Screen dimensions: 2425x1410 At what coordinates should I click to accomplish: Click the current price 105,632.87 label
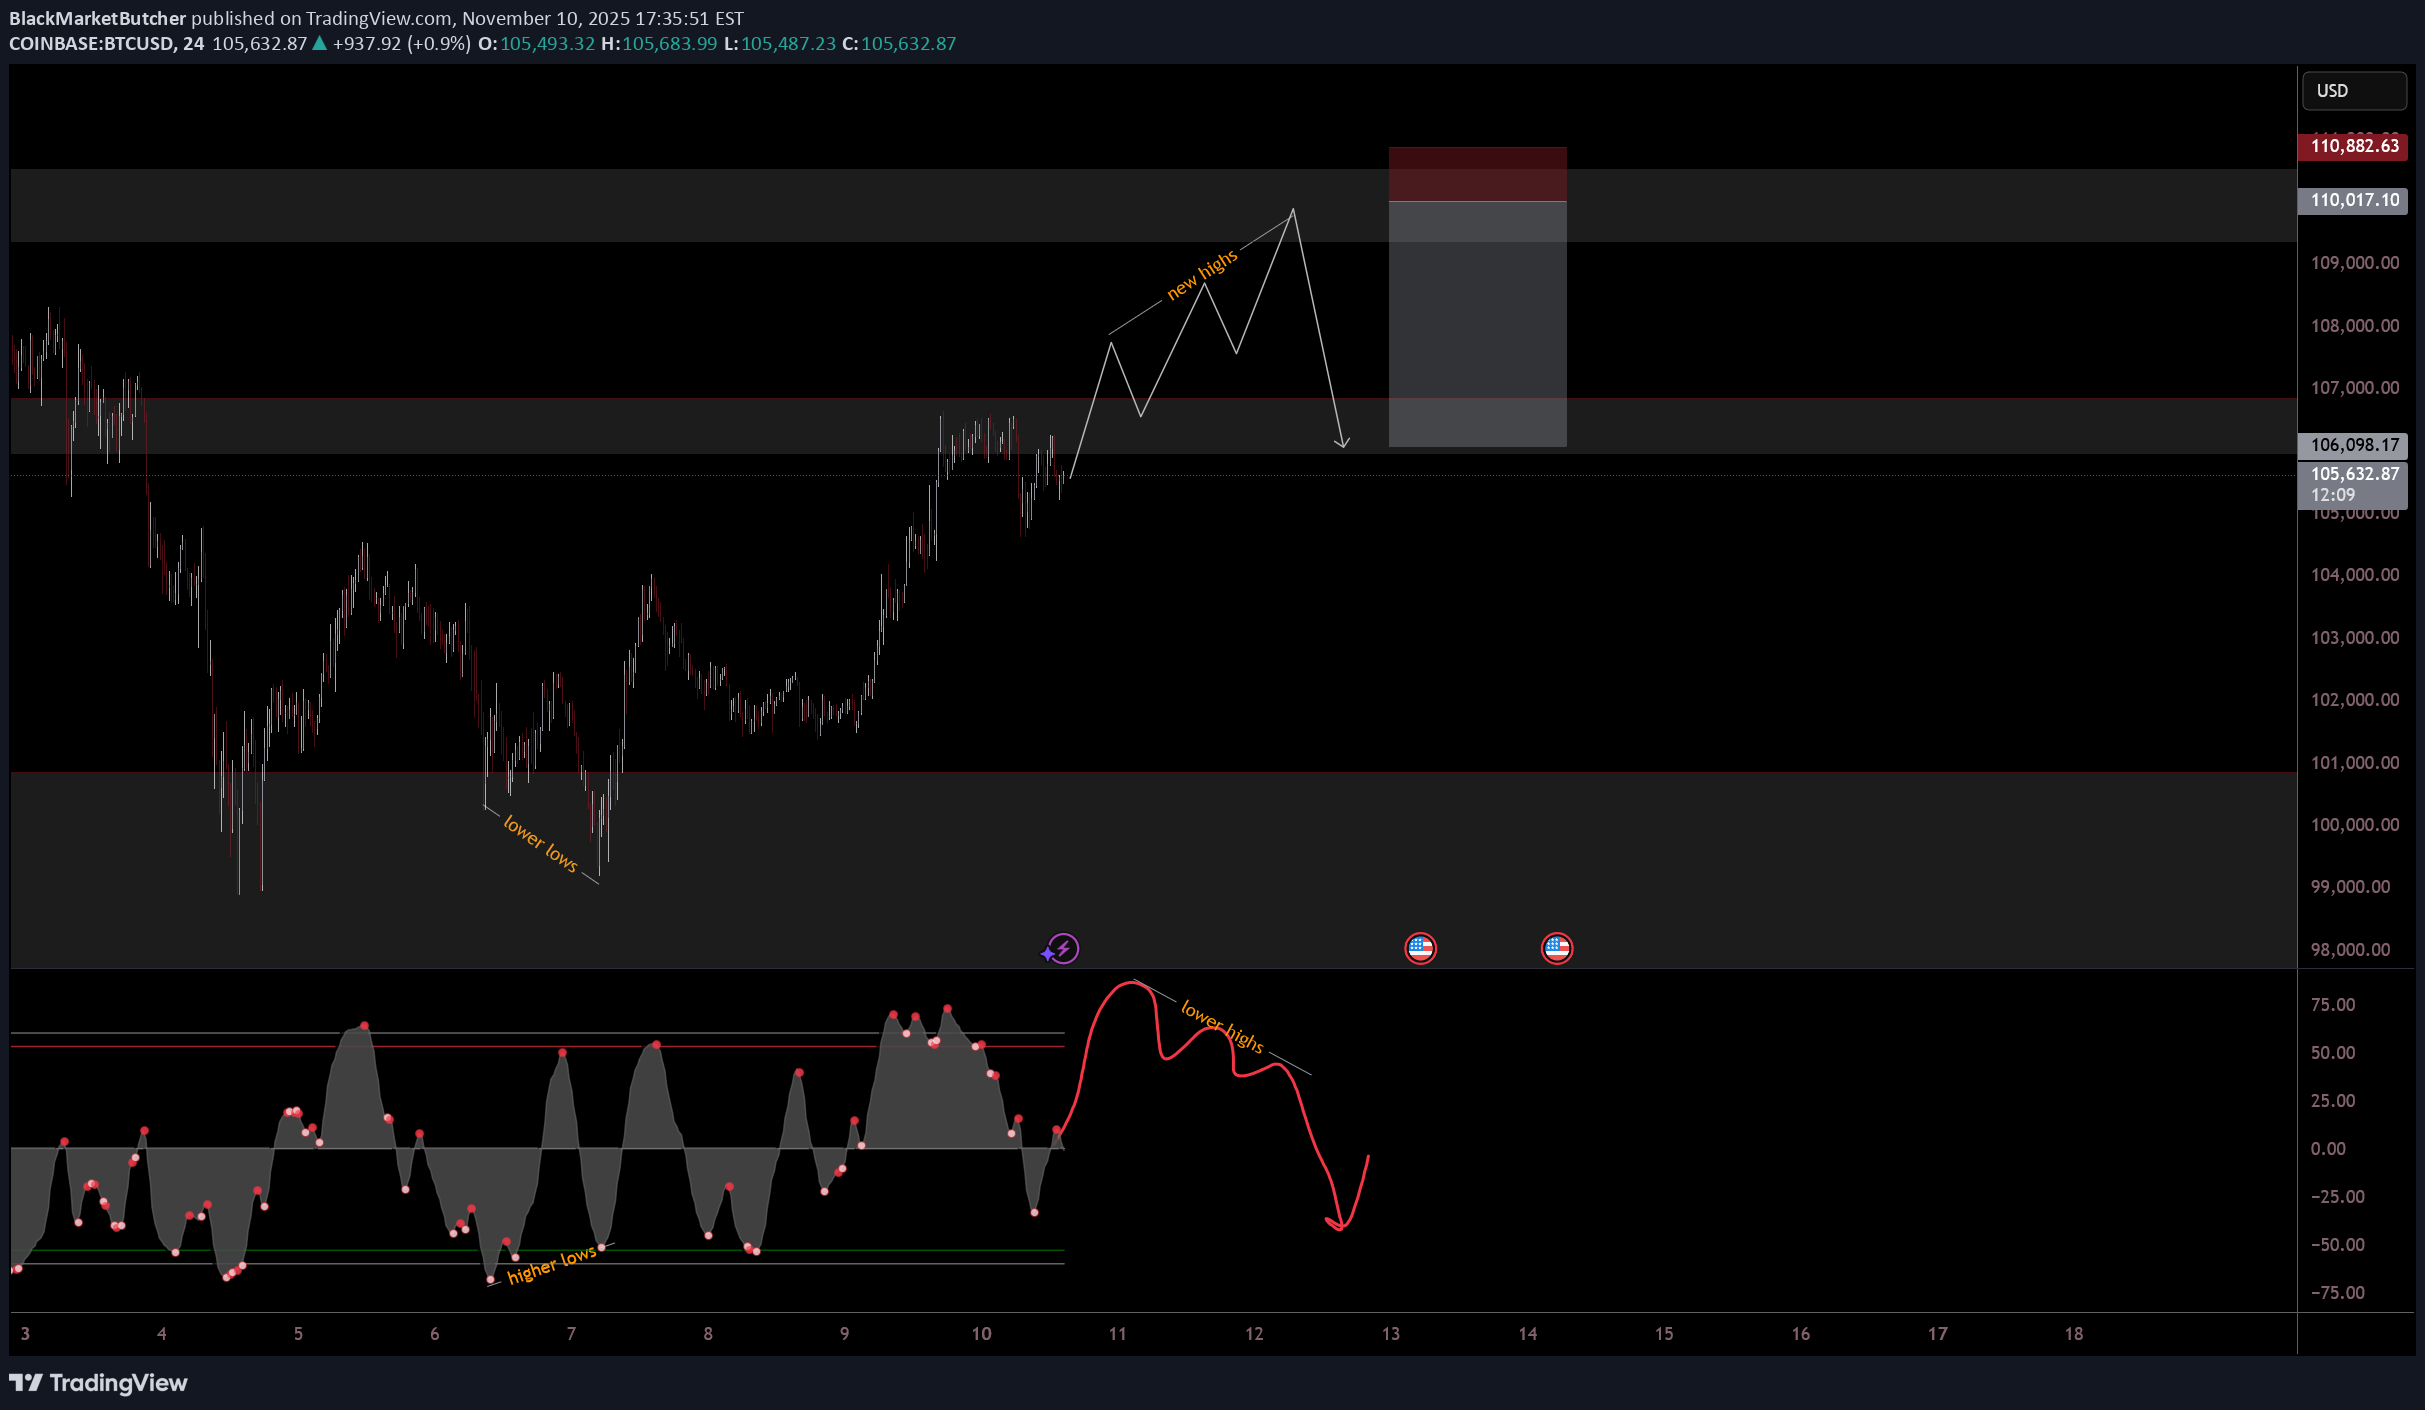[2353, 474]
